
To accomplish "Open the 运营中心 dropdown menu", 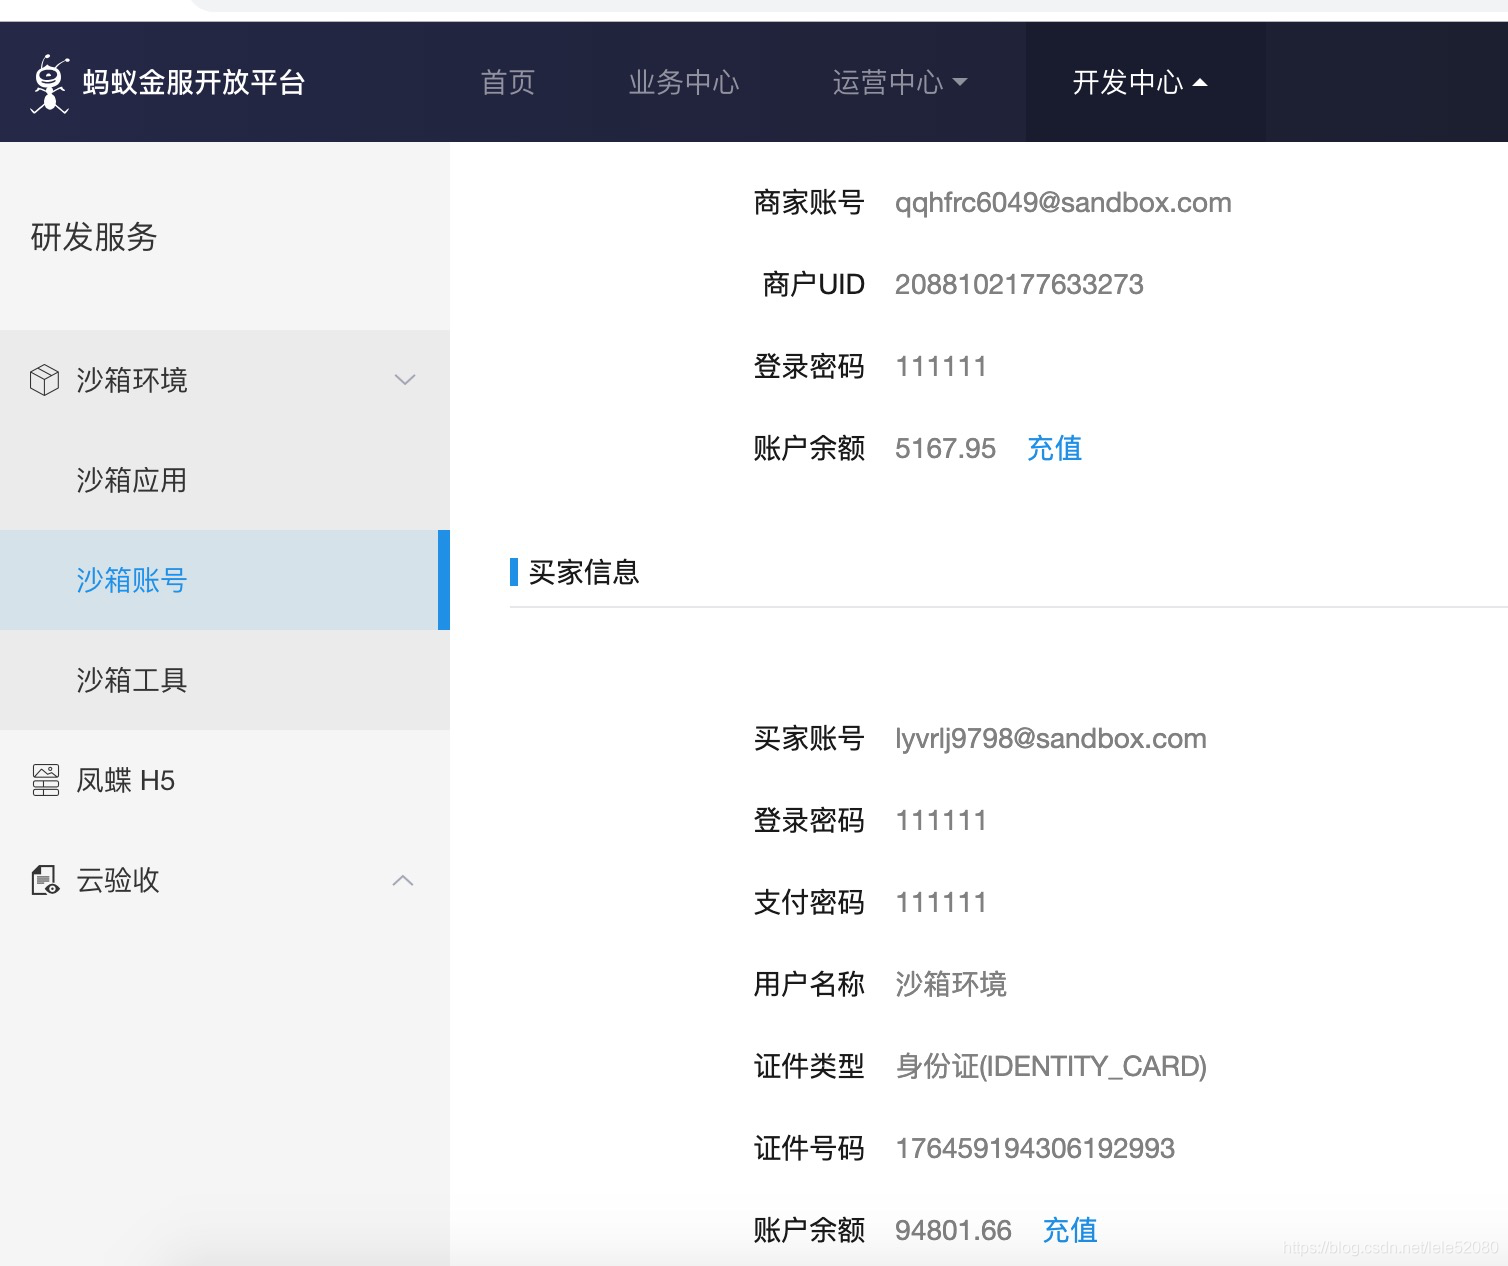I will (x=899, y=82).
